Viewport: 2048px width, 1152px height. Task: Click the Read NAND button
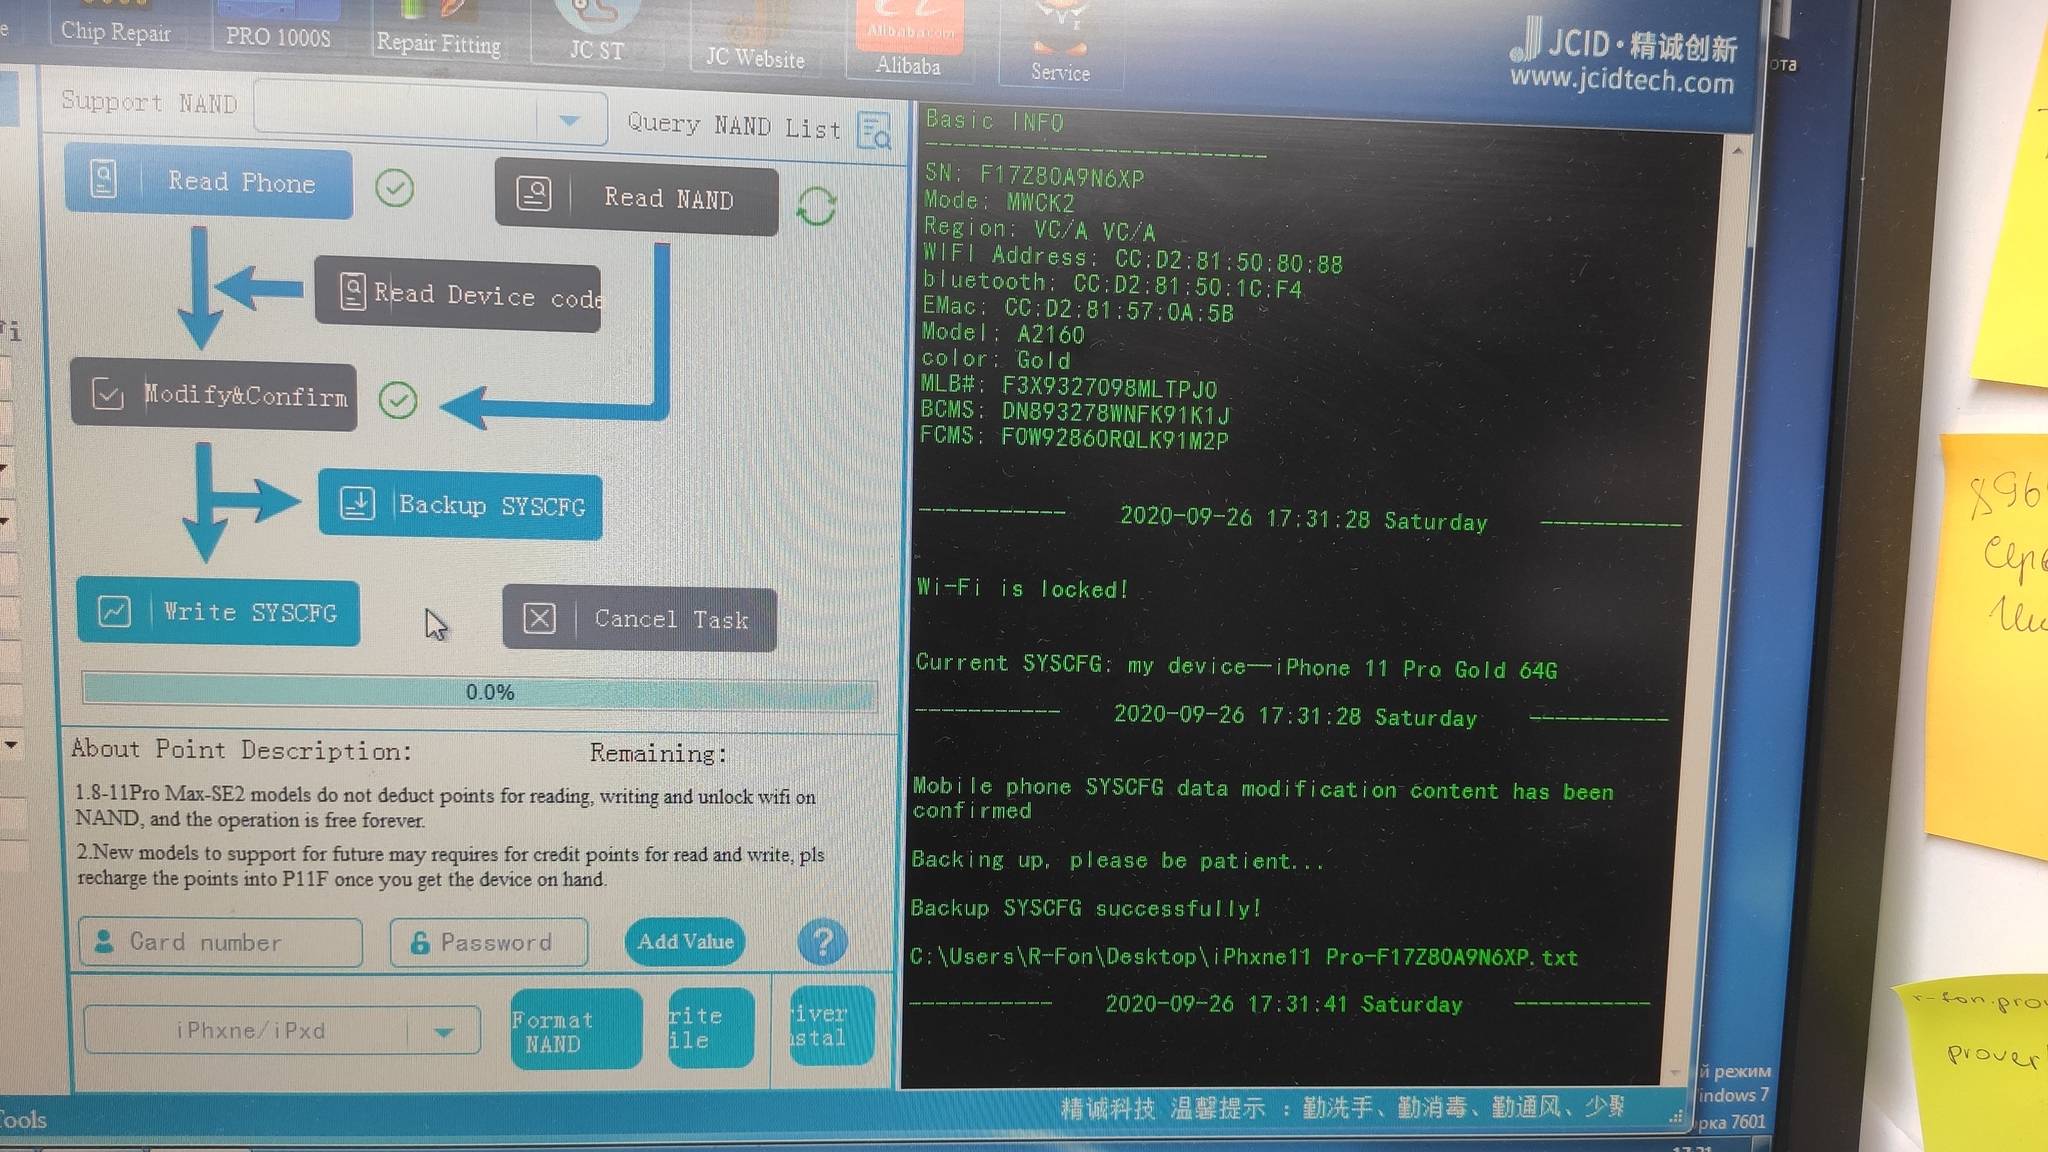(x=636, y=198)
